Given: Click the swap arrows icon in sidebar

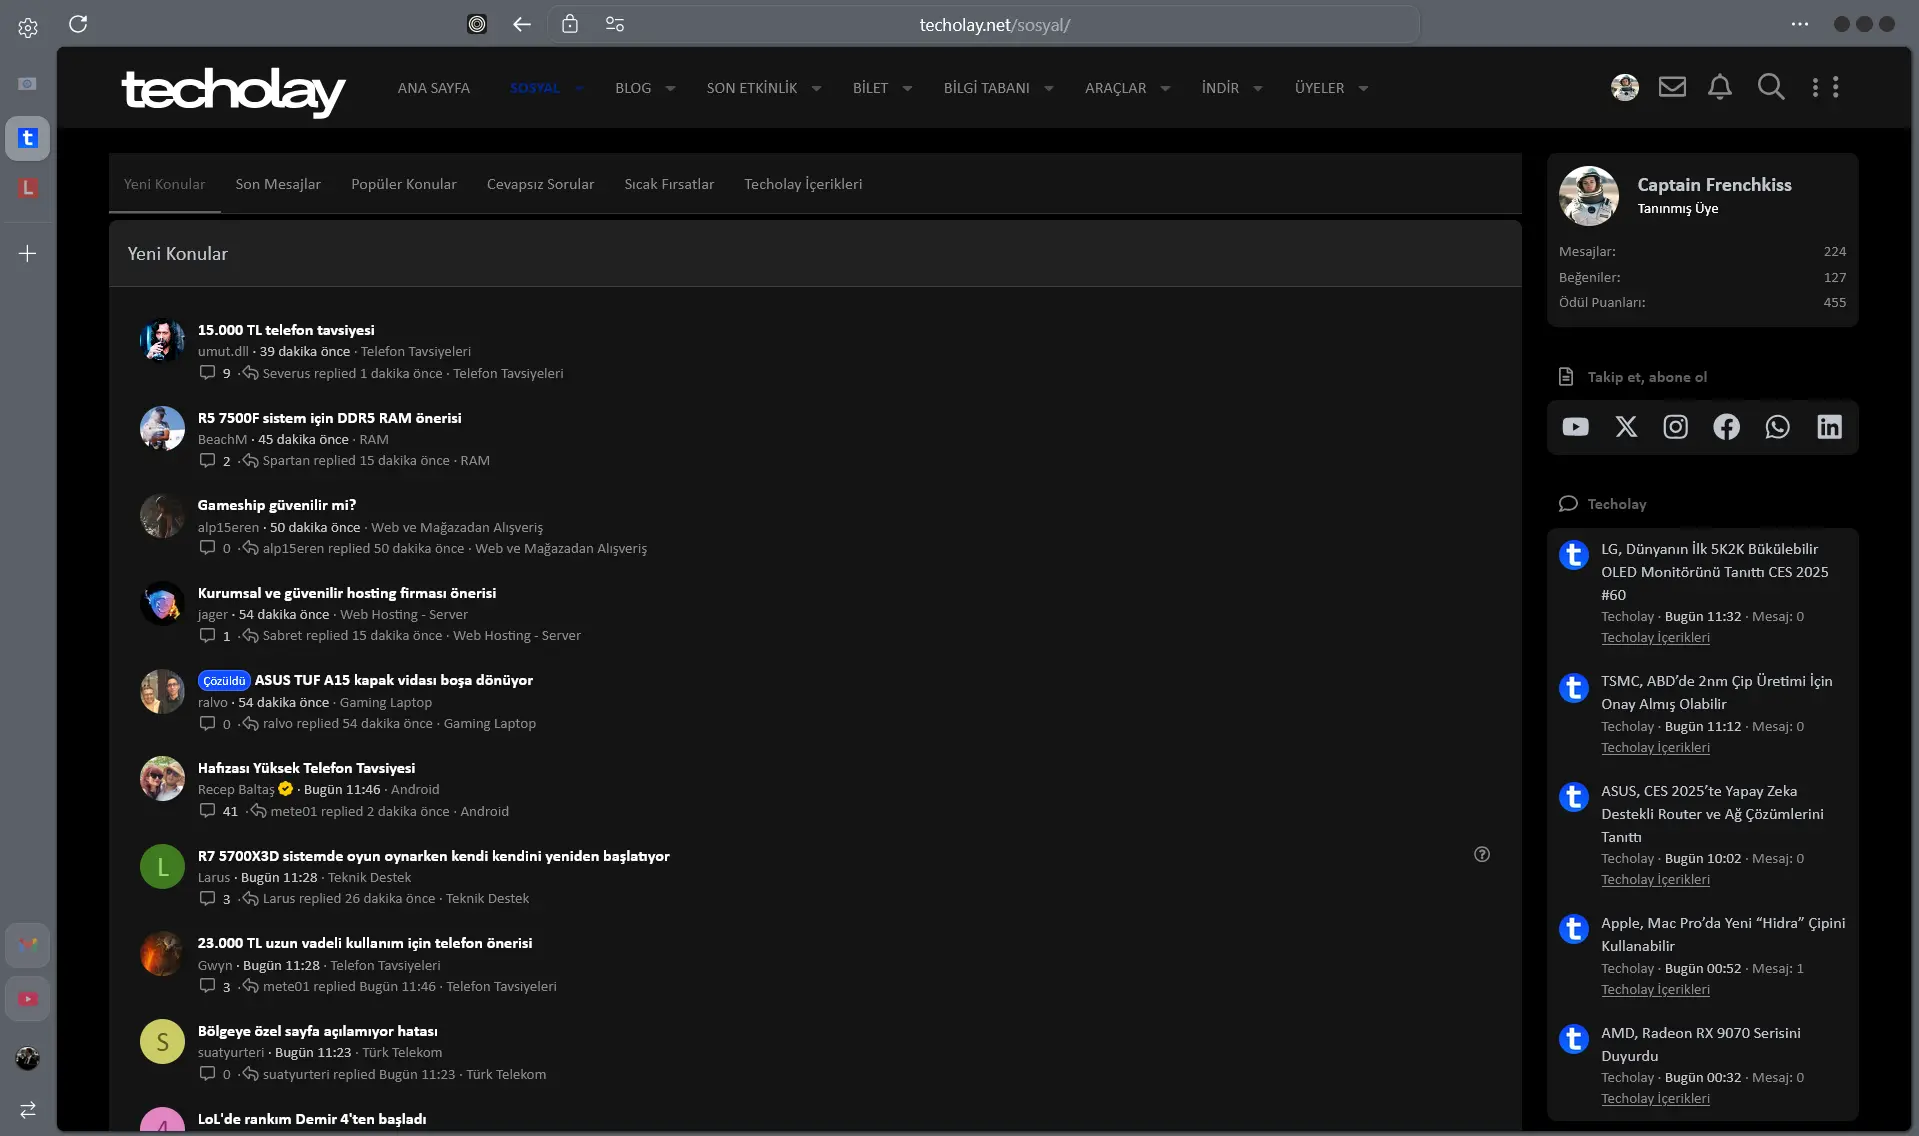Looking at the screenshot, I should point(28,1109).
